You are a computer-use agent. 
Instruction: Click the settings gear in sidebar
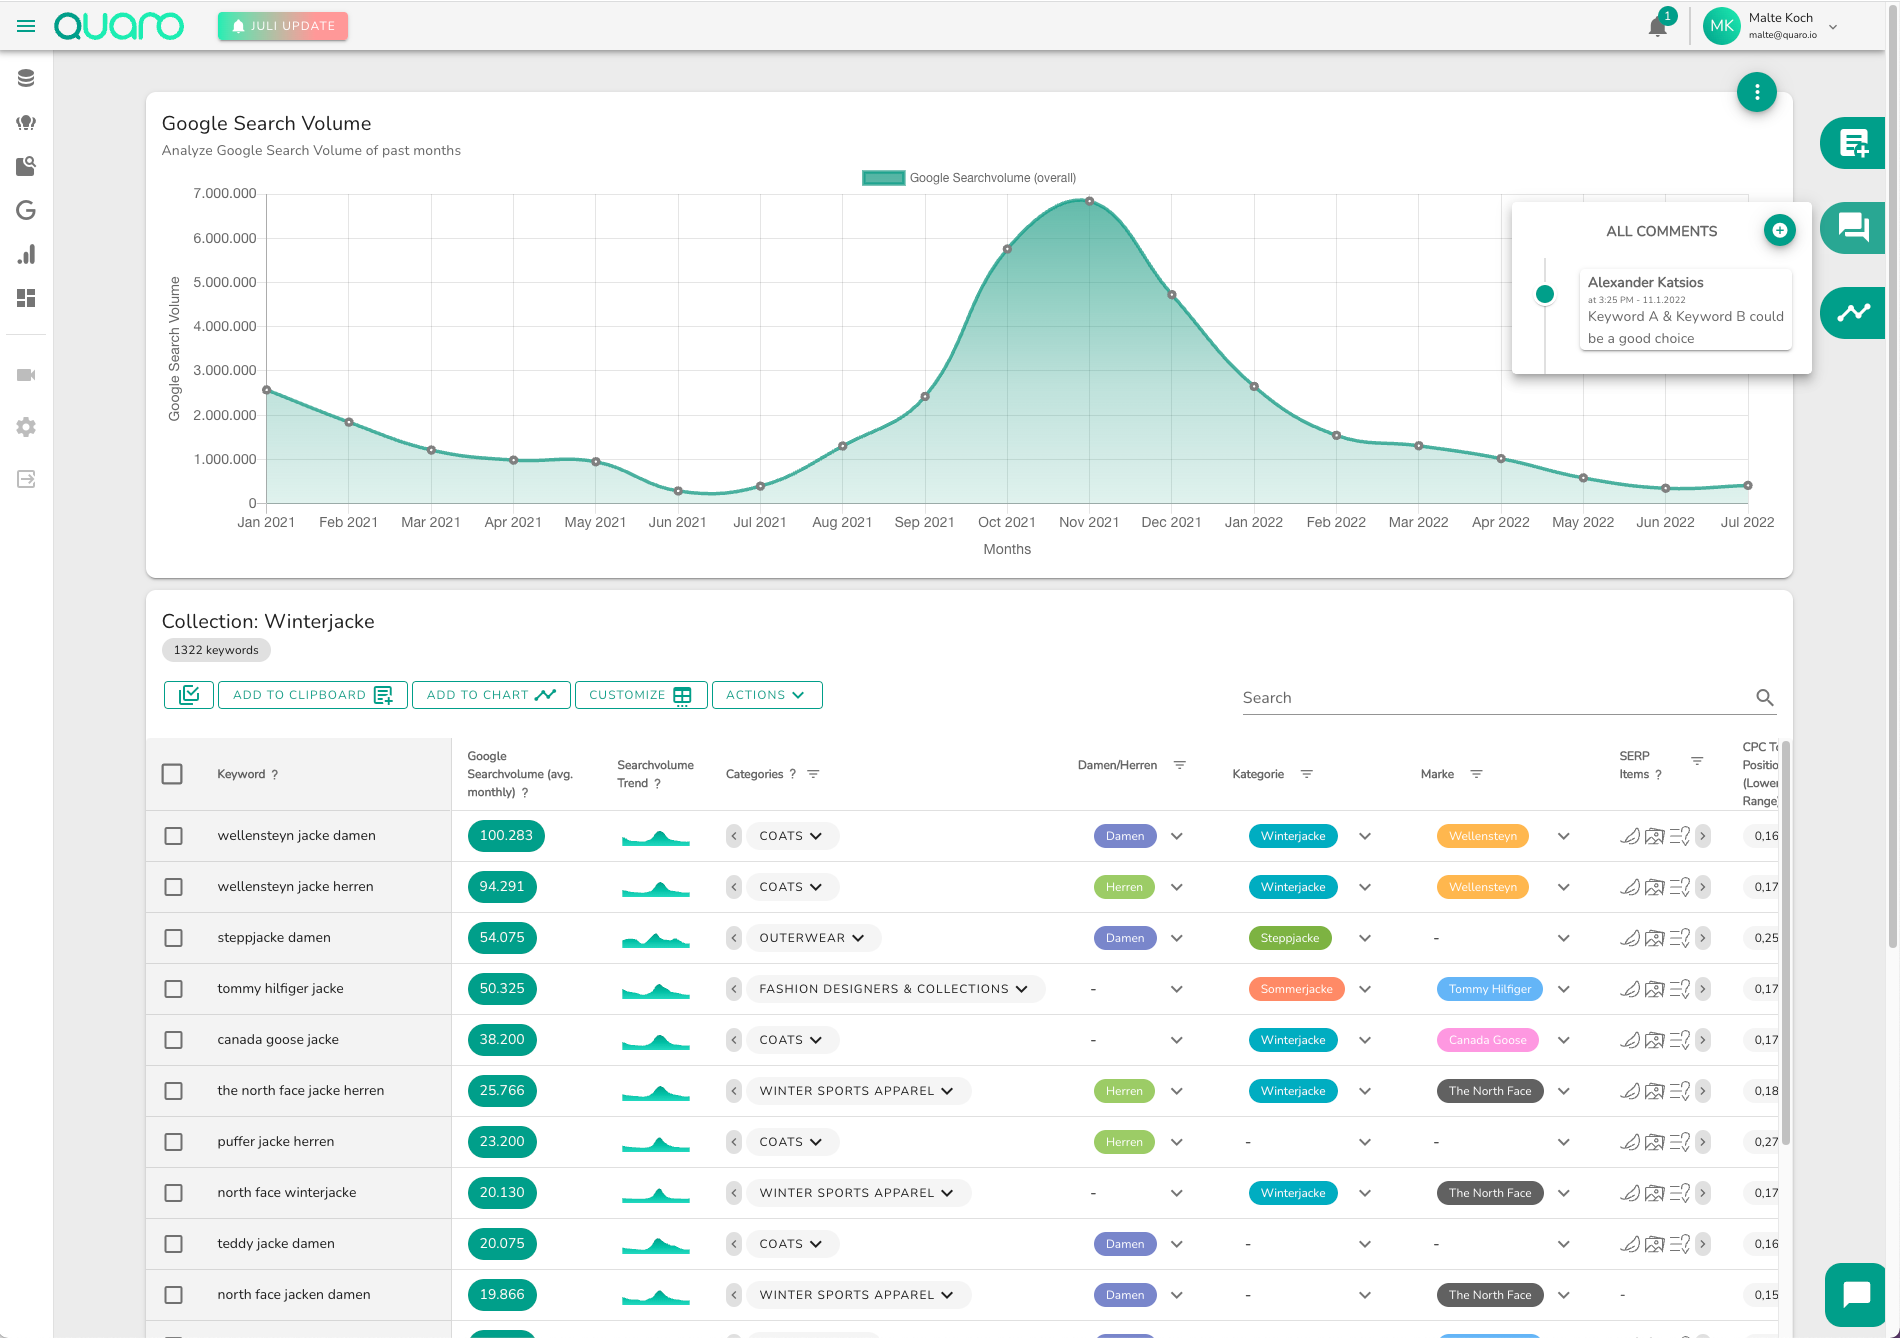click(x=26, y=427)
